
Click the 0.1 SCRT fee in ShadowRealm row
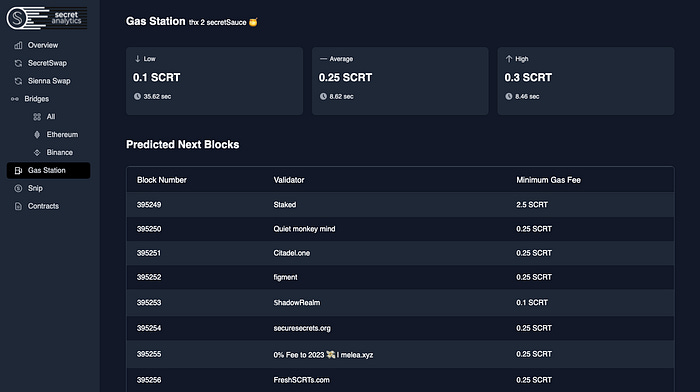[532, 302]
